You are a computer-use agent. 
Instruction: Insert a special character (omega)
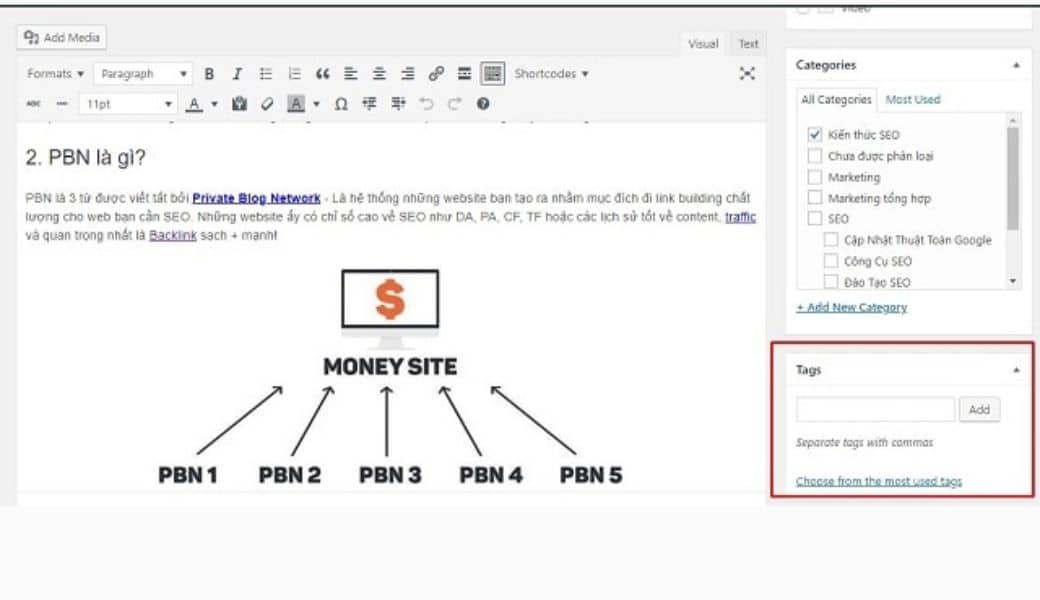pyautogui.click(x=341, y=103)
